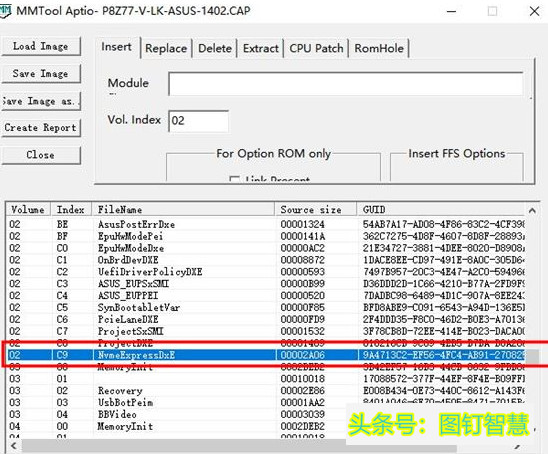Screen dimensions: 548x454
Task: Switch to the Extract tab
Action: tap(261, 48)
